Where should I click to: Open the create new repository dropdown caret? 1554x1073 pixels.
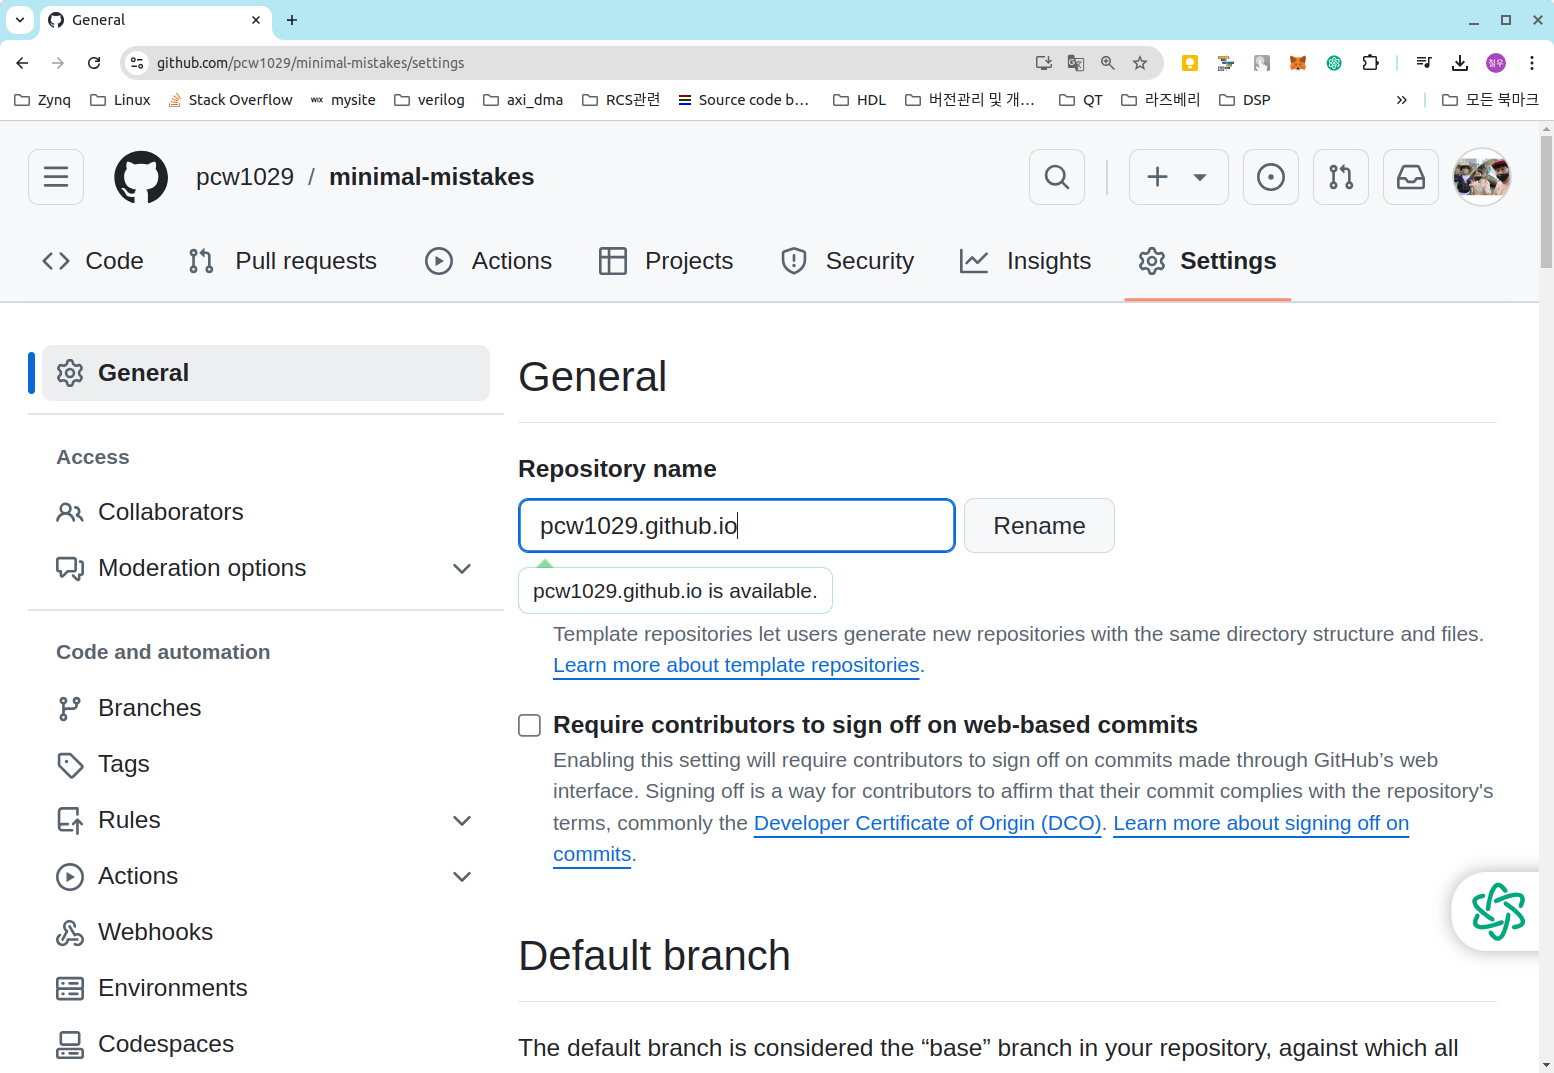[1199, 177]
